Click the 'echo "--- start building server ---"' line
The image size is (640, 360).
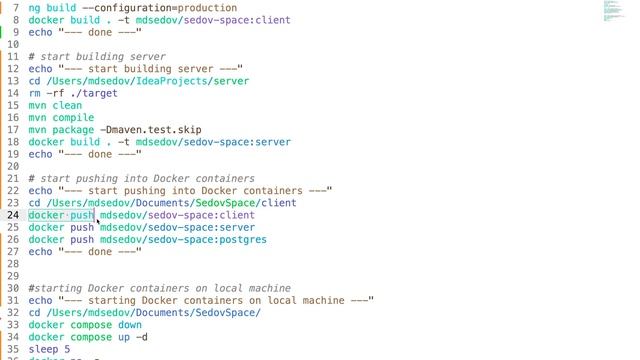coord(136,69)
